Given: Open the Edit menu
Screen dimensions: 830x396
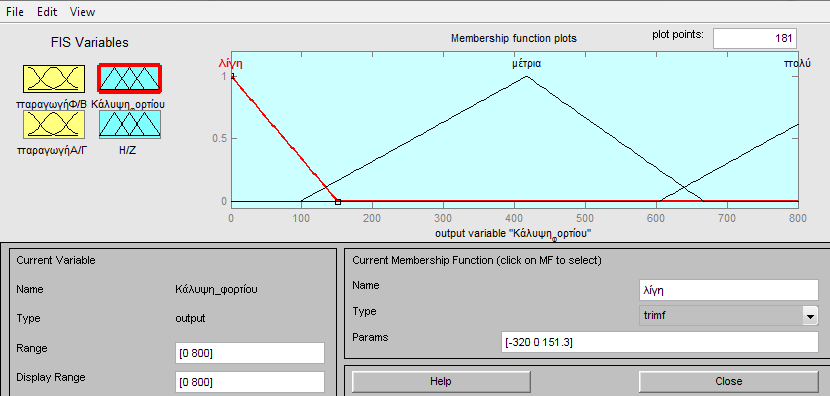Looking at the screenshot, I should coord(47,12).
